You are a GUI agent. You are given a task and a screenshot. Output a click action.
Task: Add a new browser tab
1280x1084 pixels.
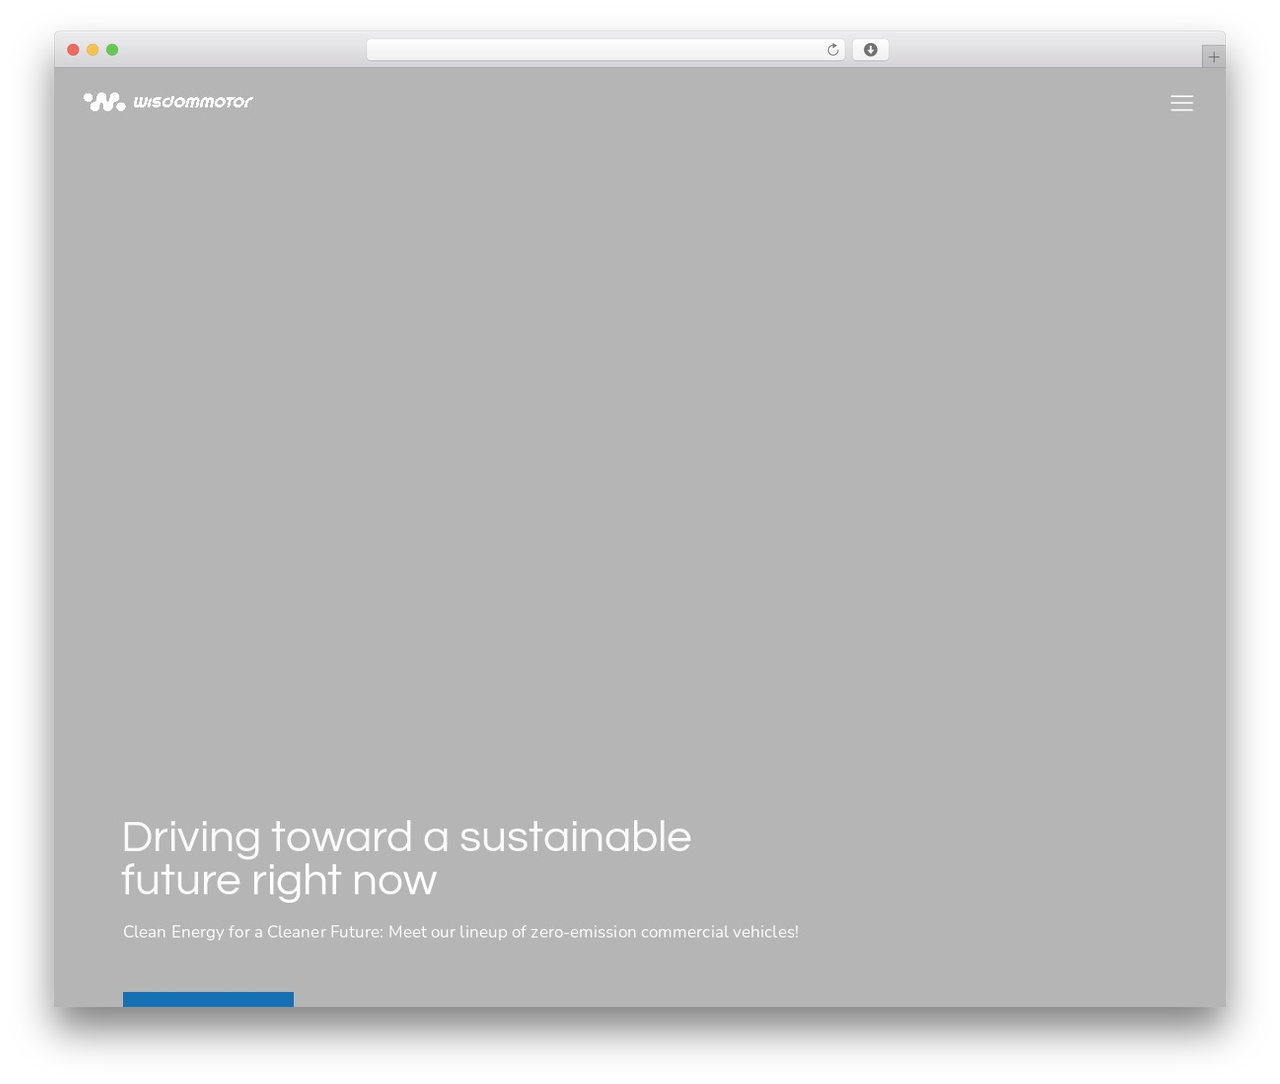tap(1214, 57)
